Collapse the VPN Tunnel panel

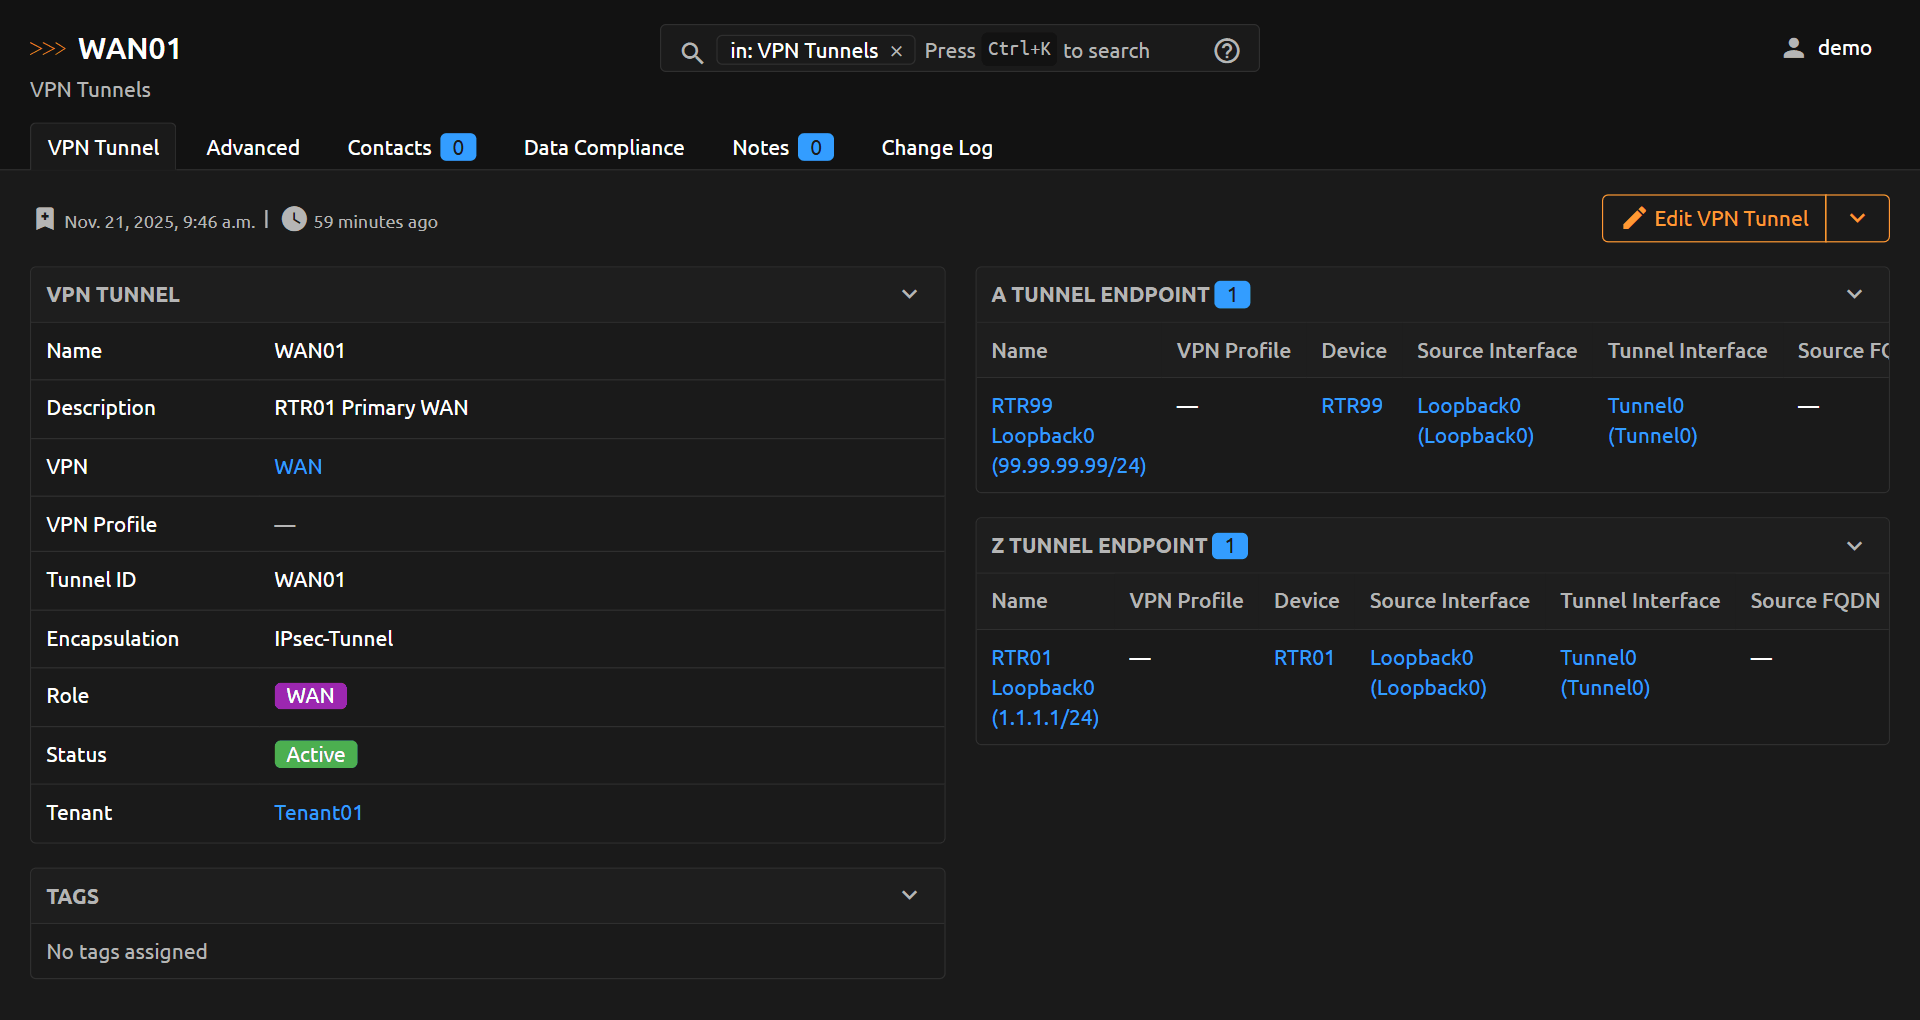[909, 294]
